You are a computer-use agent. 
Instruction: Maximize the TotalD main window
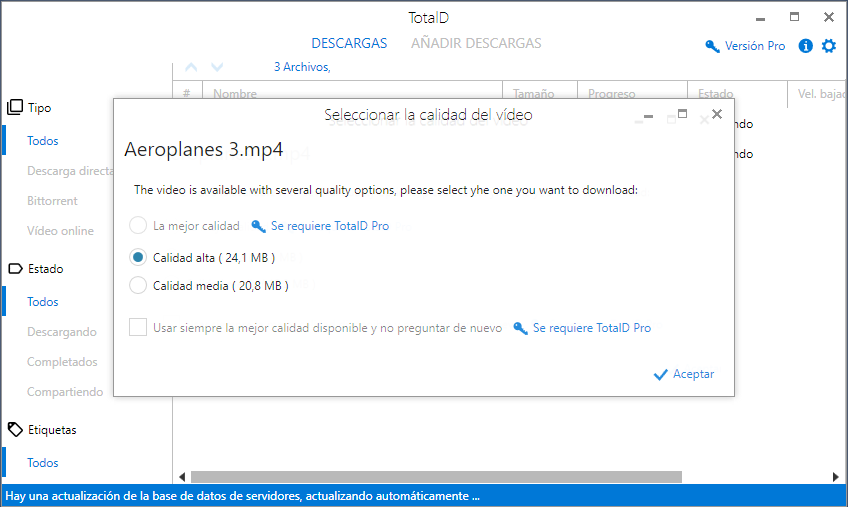794,17
